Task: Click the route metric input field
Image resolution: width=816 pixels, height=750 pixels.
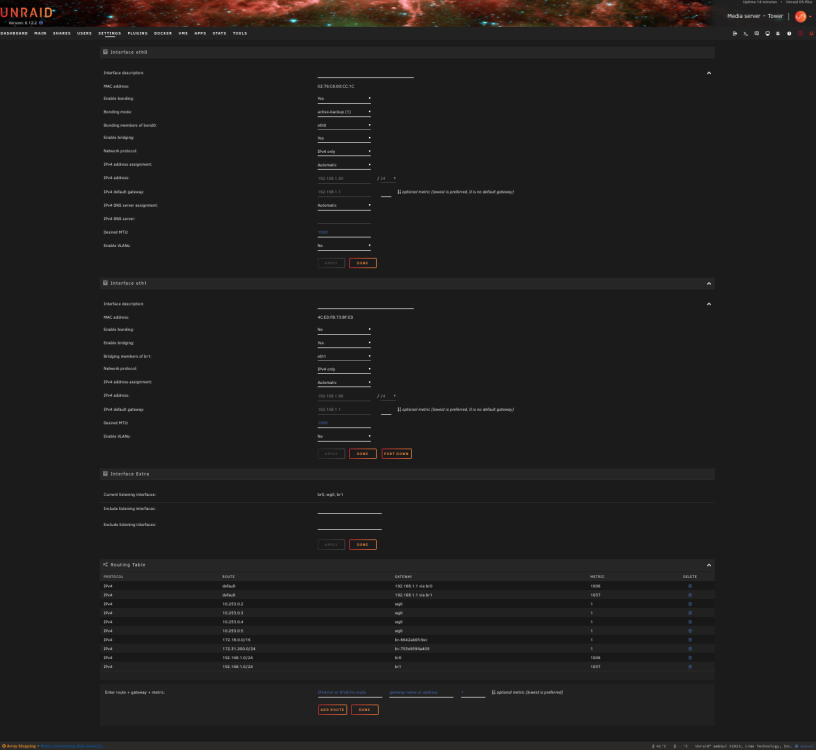Action: pos(473,693)
